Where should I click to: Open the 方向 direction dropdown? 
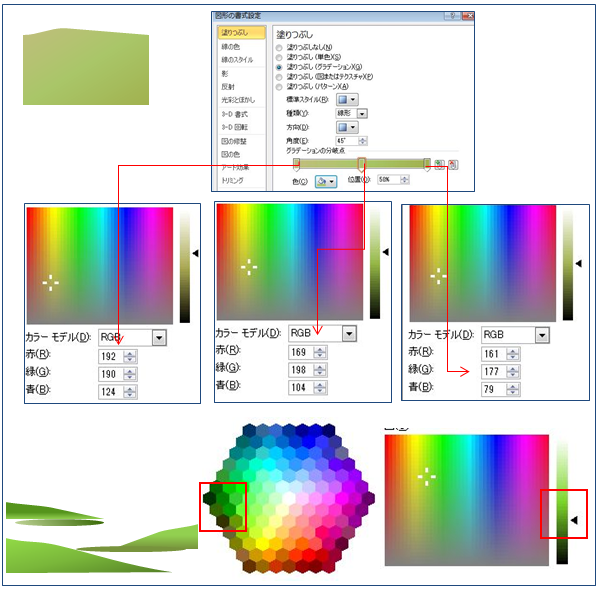click(349, 128)
